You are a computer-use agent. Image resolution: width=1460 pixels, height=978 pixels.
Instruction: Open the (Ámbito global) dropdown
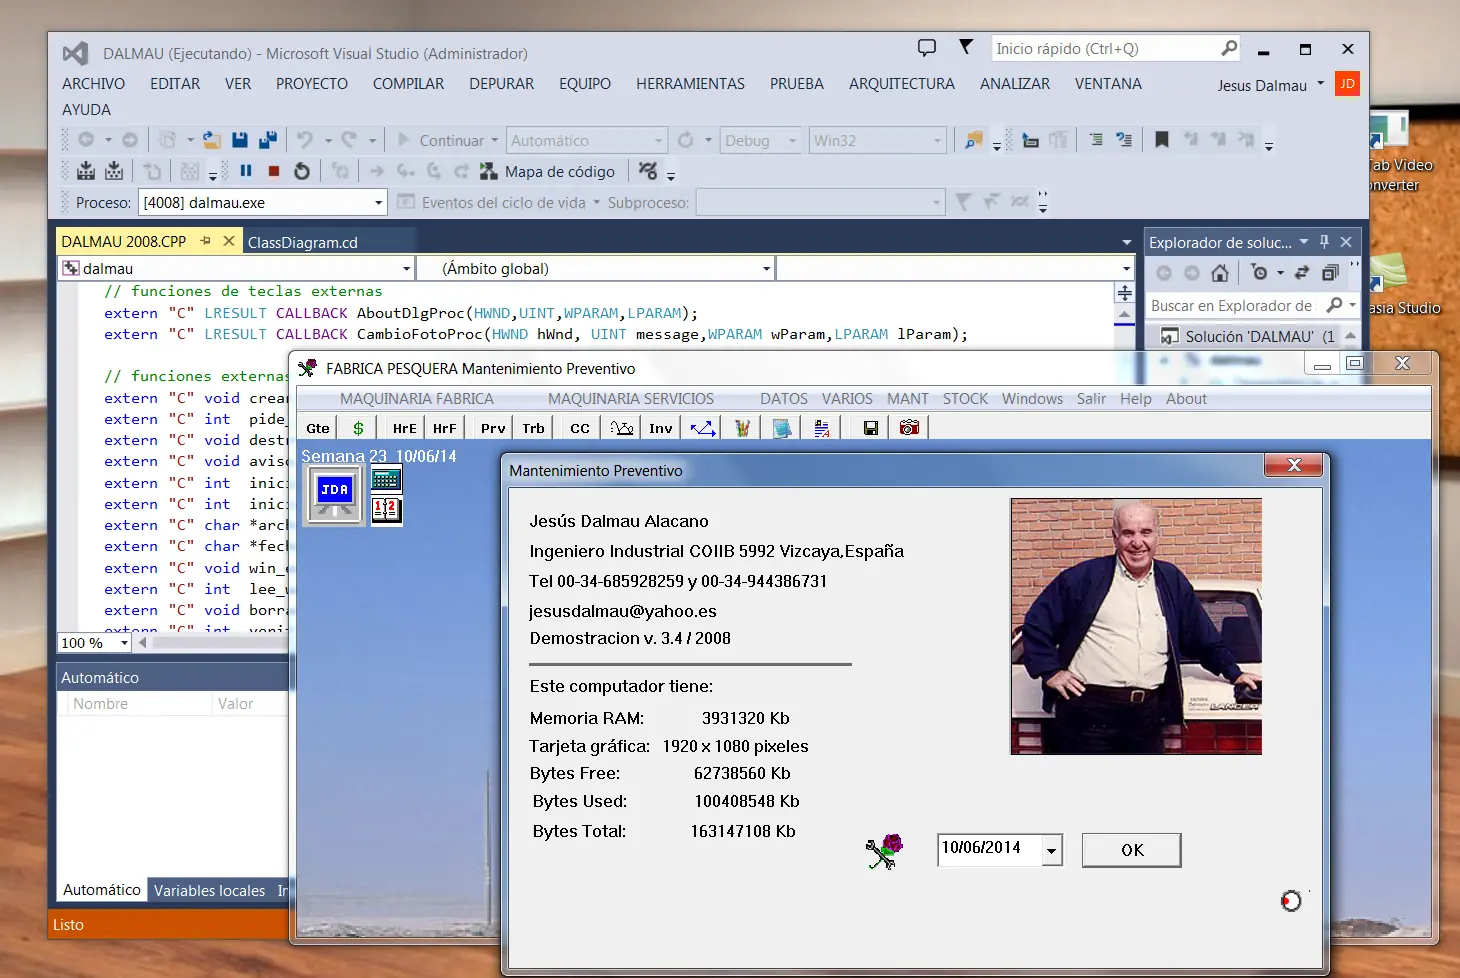point(766,268)
